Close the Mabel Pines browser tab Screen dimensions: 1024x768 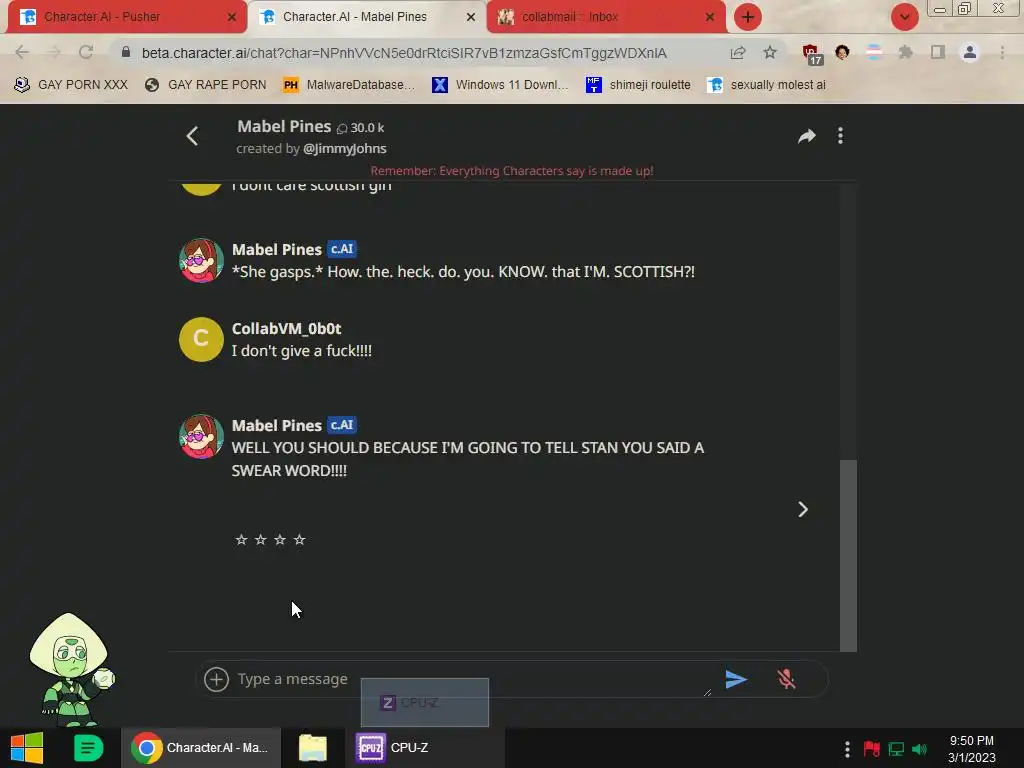[x=470, y=18]
